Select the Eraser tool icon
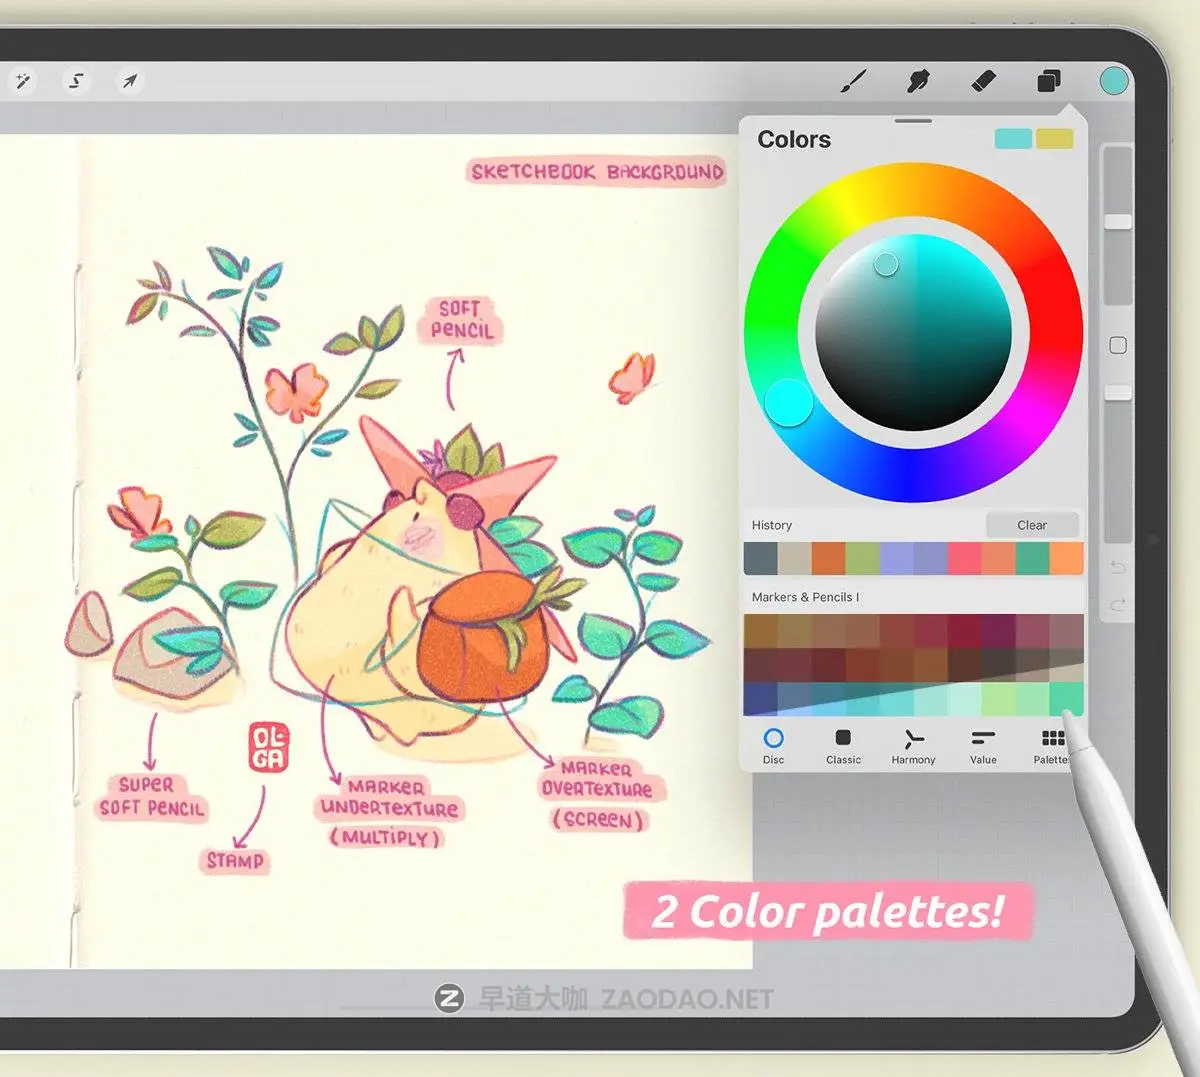 pyautogui.click(x=984, y=81)
